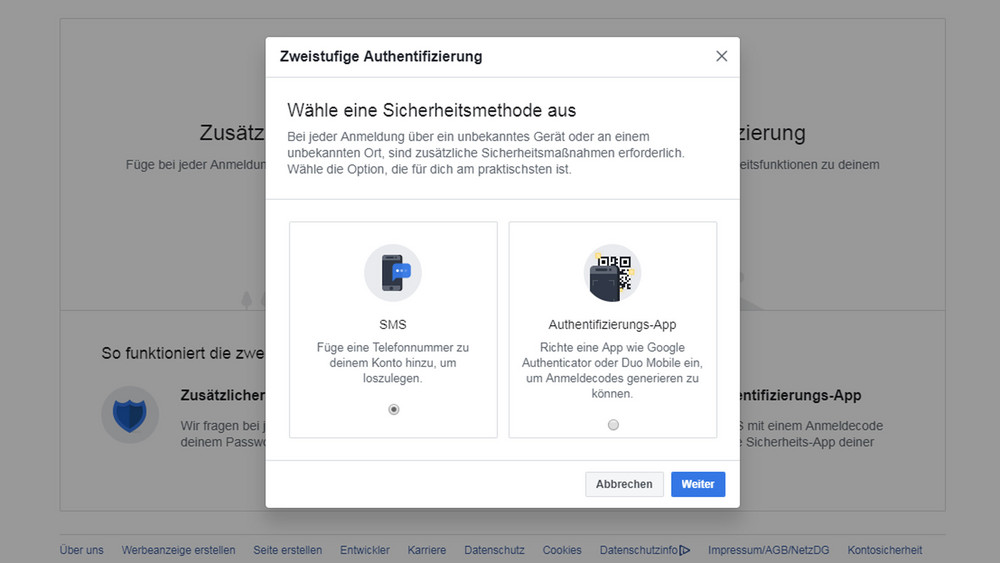Click the blue shield icon in background

point(130,414)
